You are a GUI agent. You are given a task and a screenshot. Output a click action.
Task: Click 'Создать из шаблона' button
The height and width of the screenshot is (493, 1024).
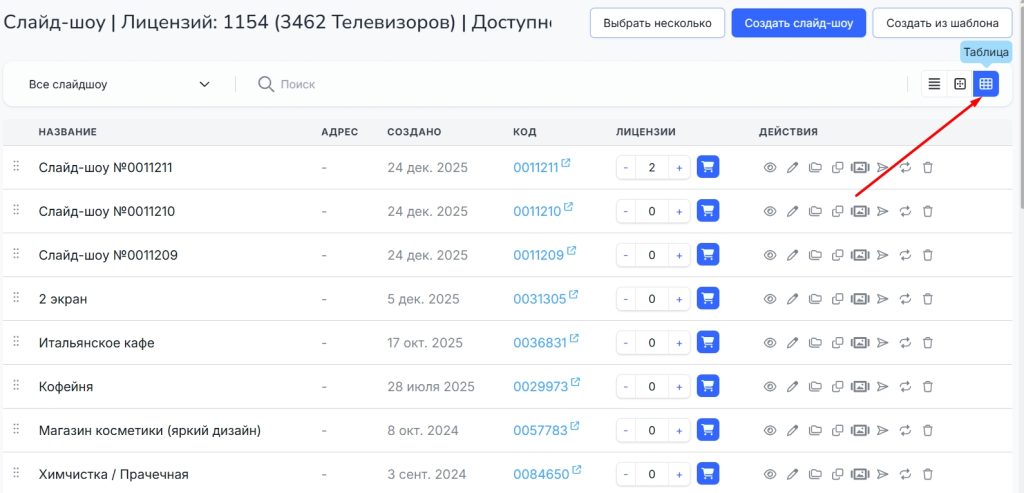point(942,23)
